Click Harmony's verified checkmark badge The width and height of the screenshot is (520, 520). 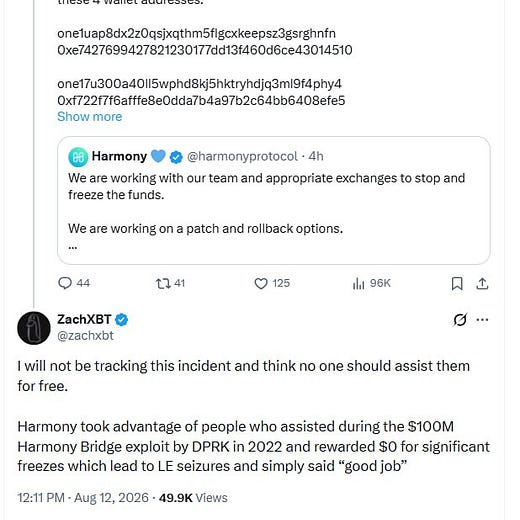coord(176,157)
